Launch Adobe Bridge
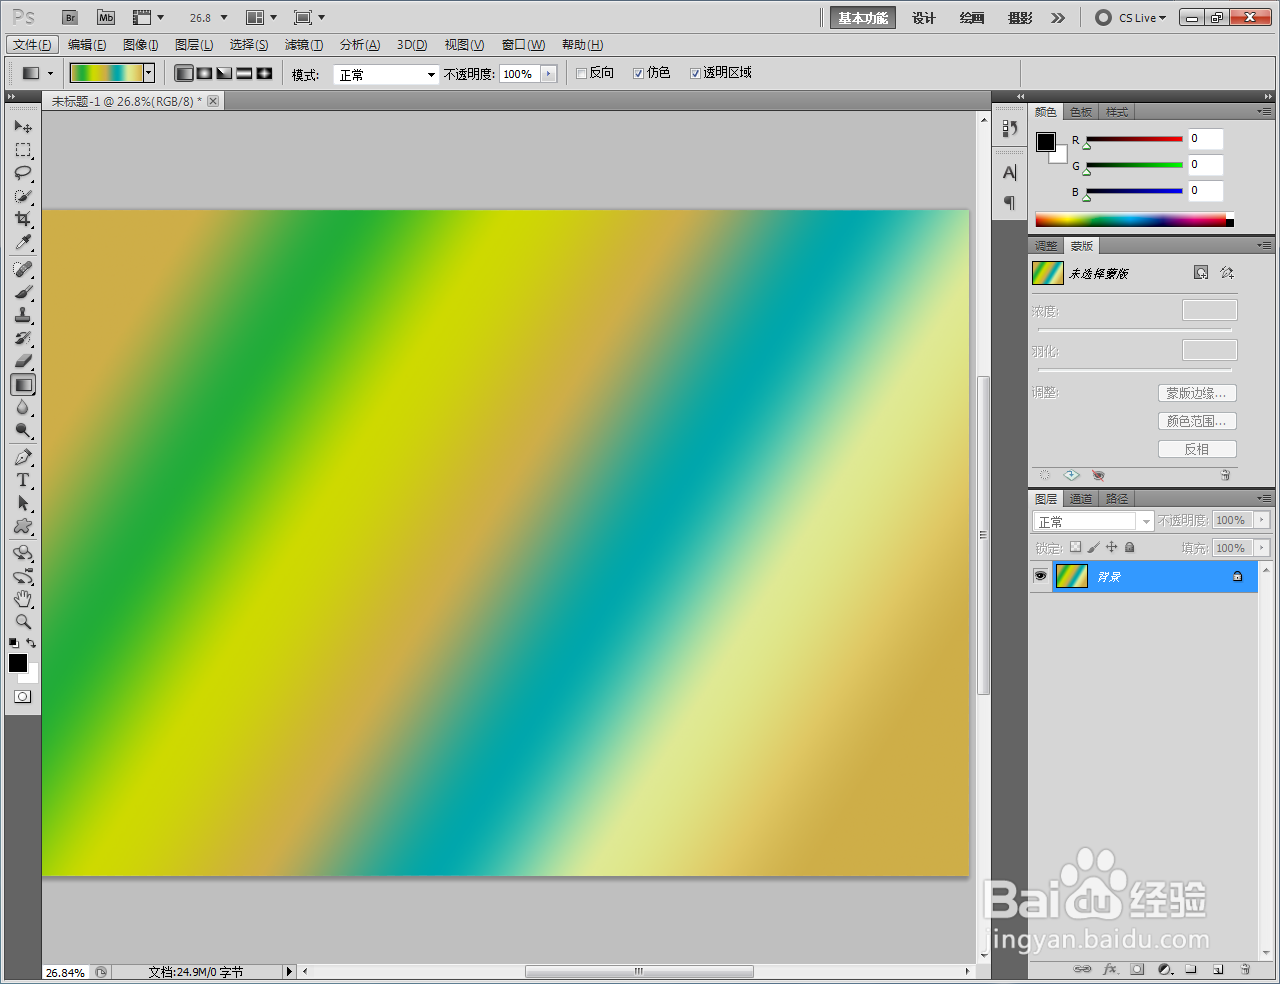Viewport: 1280px width, 984px height. 70,18
